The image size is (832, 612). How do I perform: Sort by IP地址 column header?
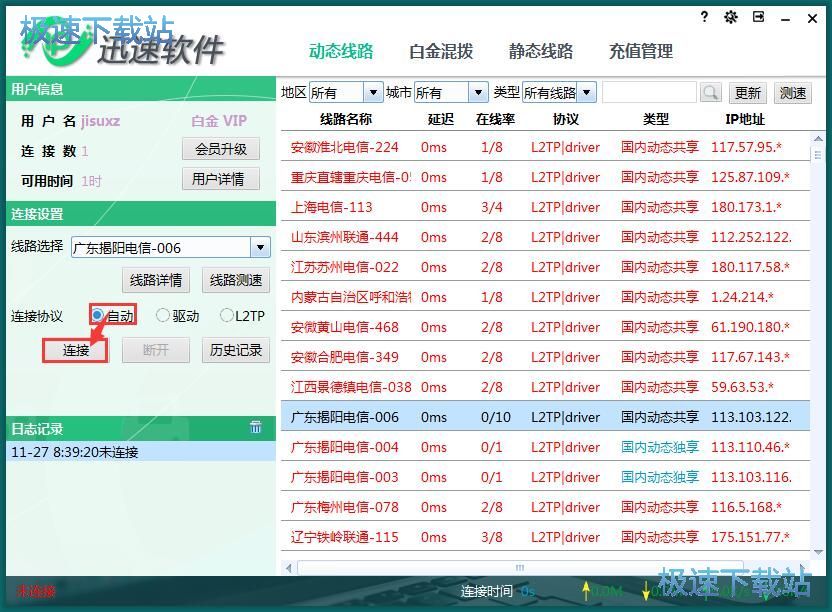[x=745, y=119]
